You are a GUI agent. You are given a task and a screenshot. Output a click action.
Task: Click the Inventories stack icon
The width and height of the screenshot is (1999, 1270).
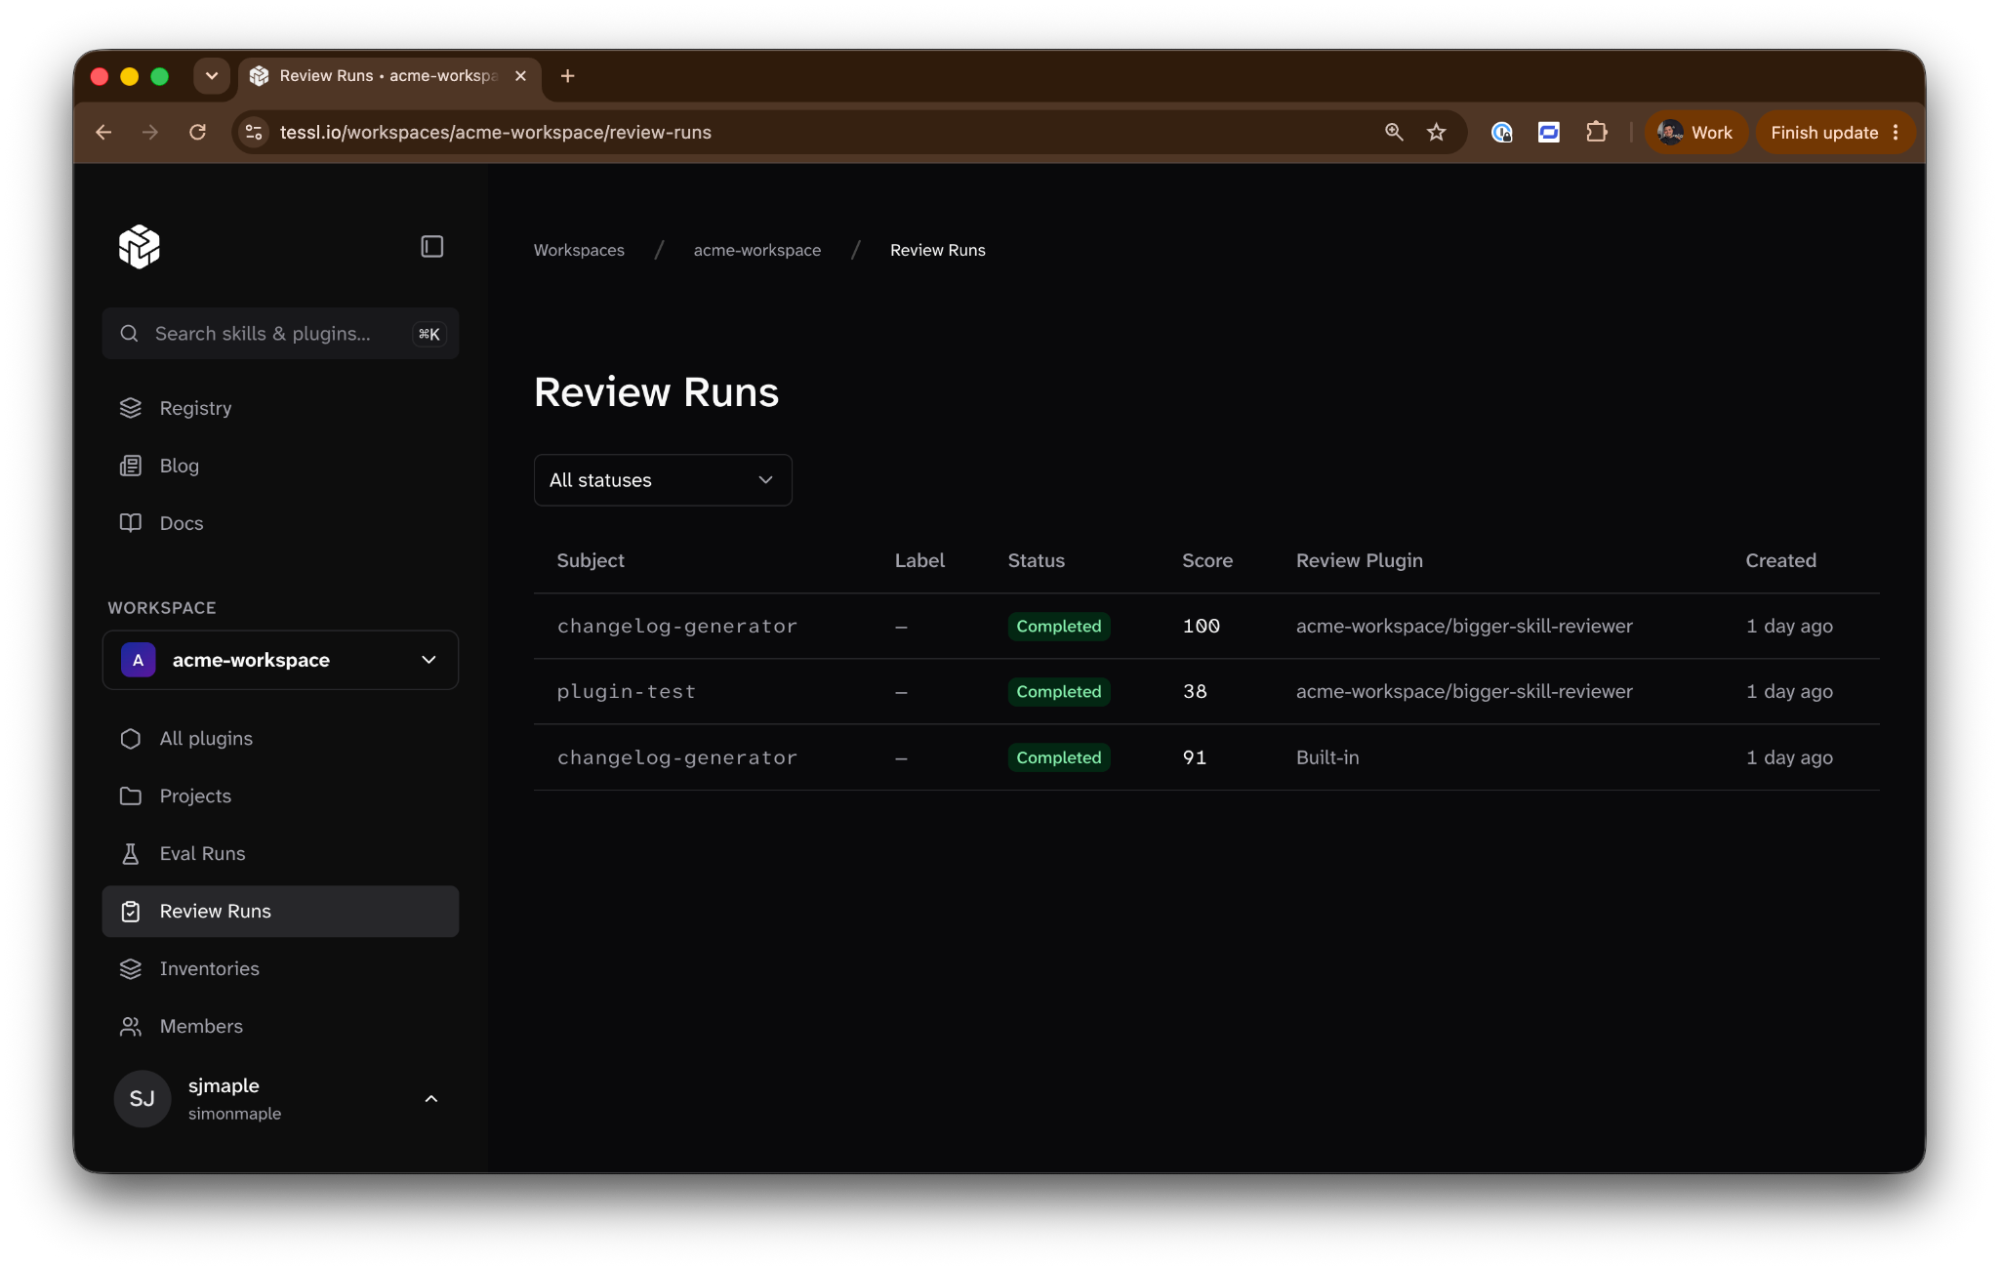131,968
